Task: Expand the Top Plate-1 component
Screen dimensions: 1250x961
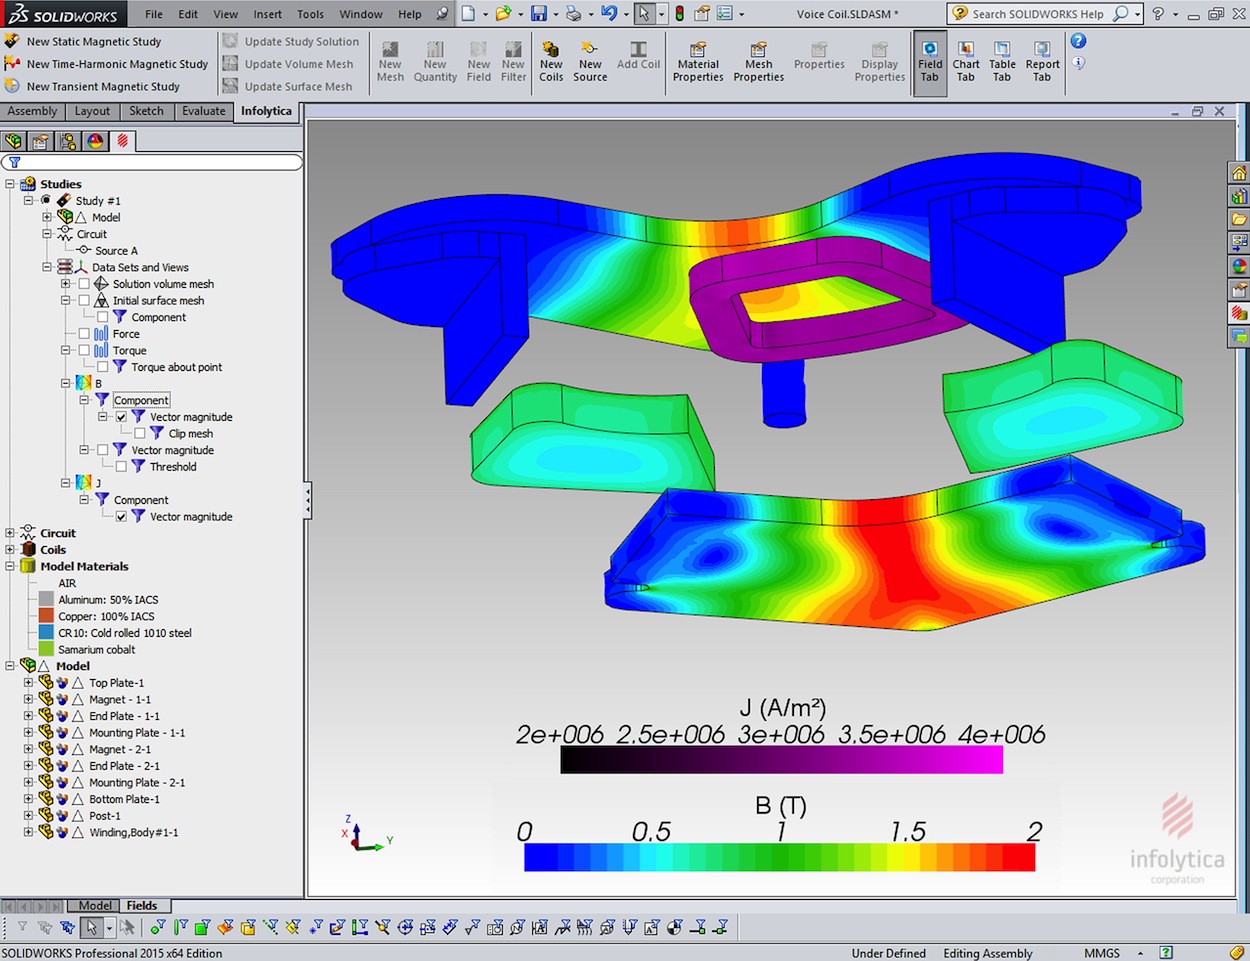Action: 28,683
